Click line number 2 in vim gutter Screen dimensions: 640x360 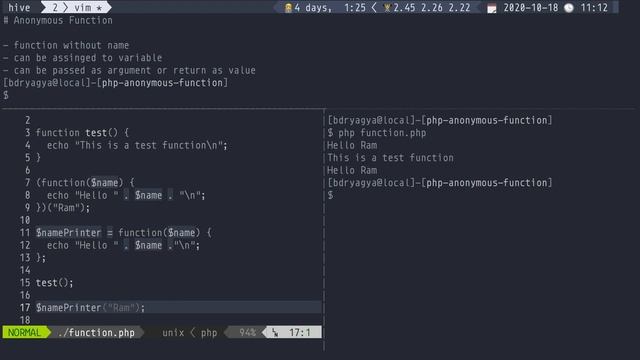27,120
